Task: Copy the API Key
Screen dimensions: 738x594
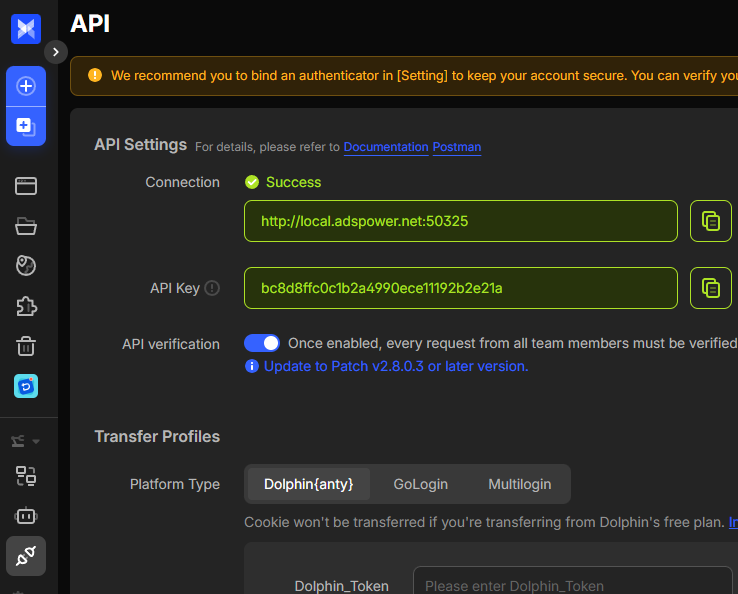Action: 710,288
